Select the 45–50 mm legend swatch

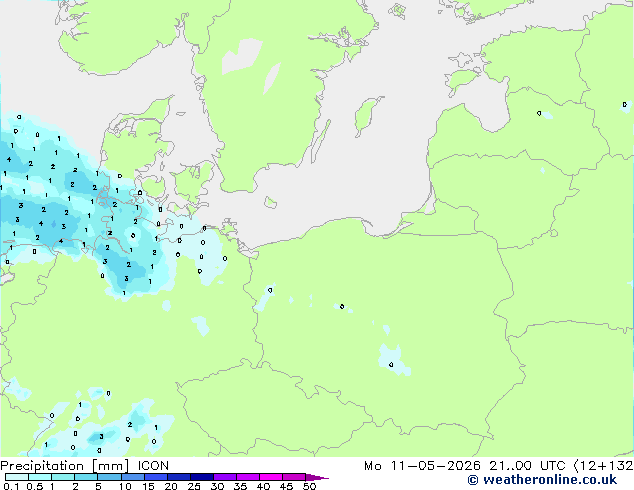(x=294, y=477)
